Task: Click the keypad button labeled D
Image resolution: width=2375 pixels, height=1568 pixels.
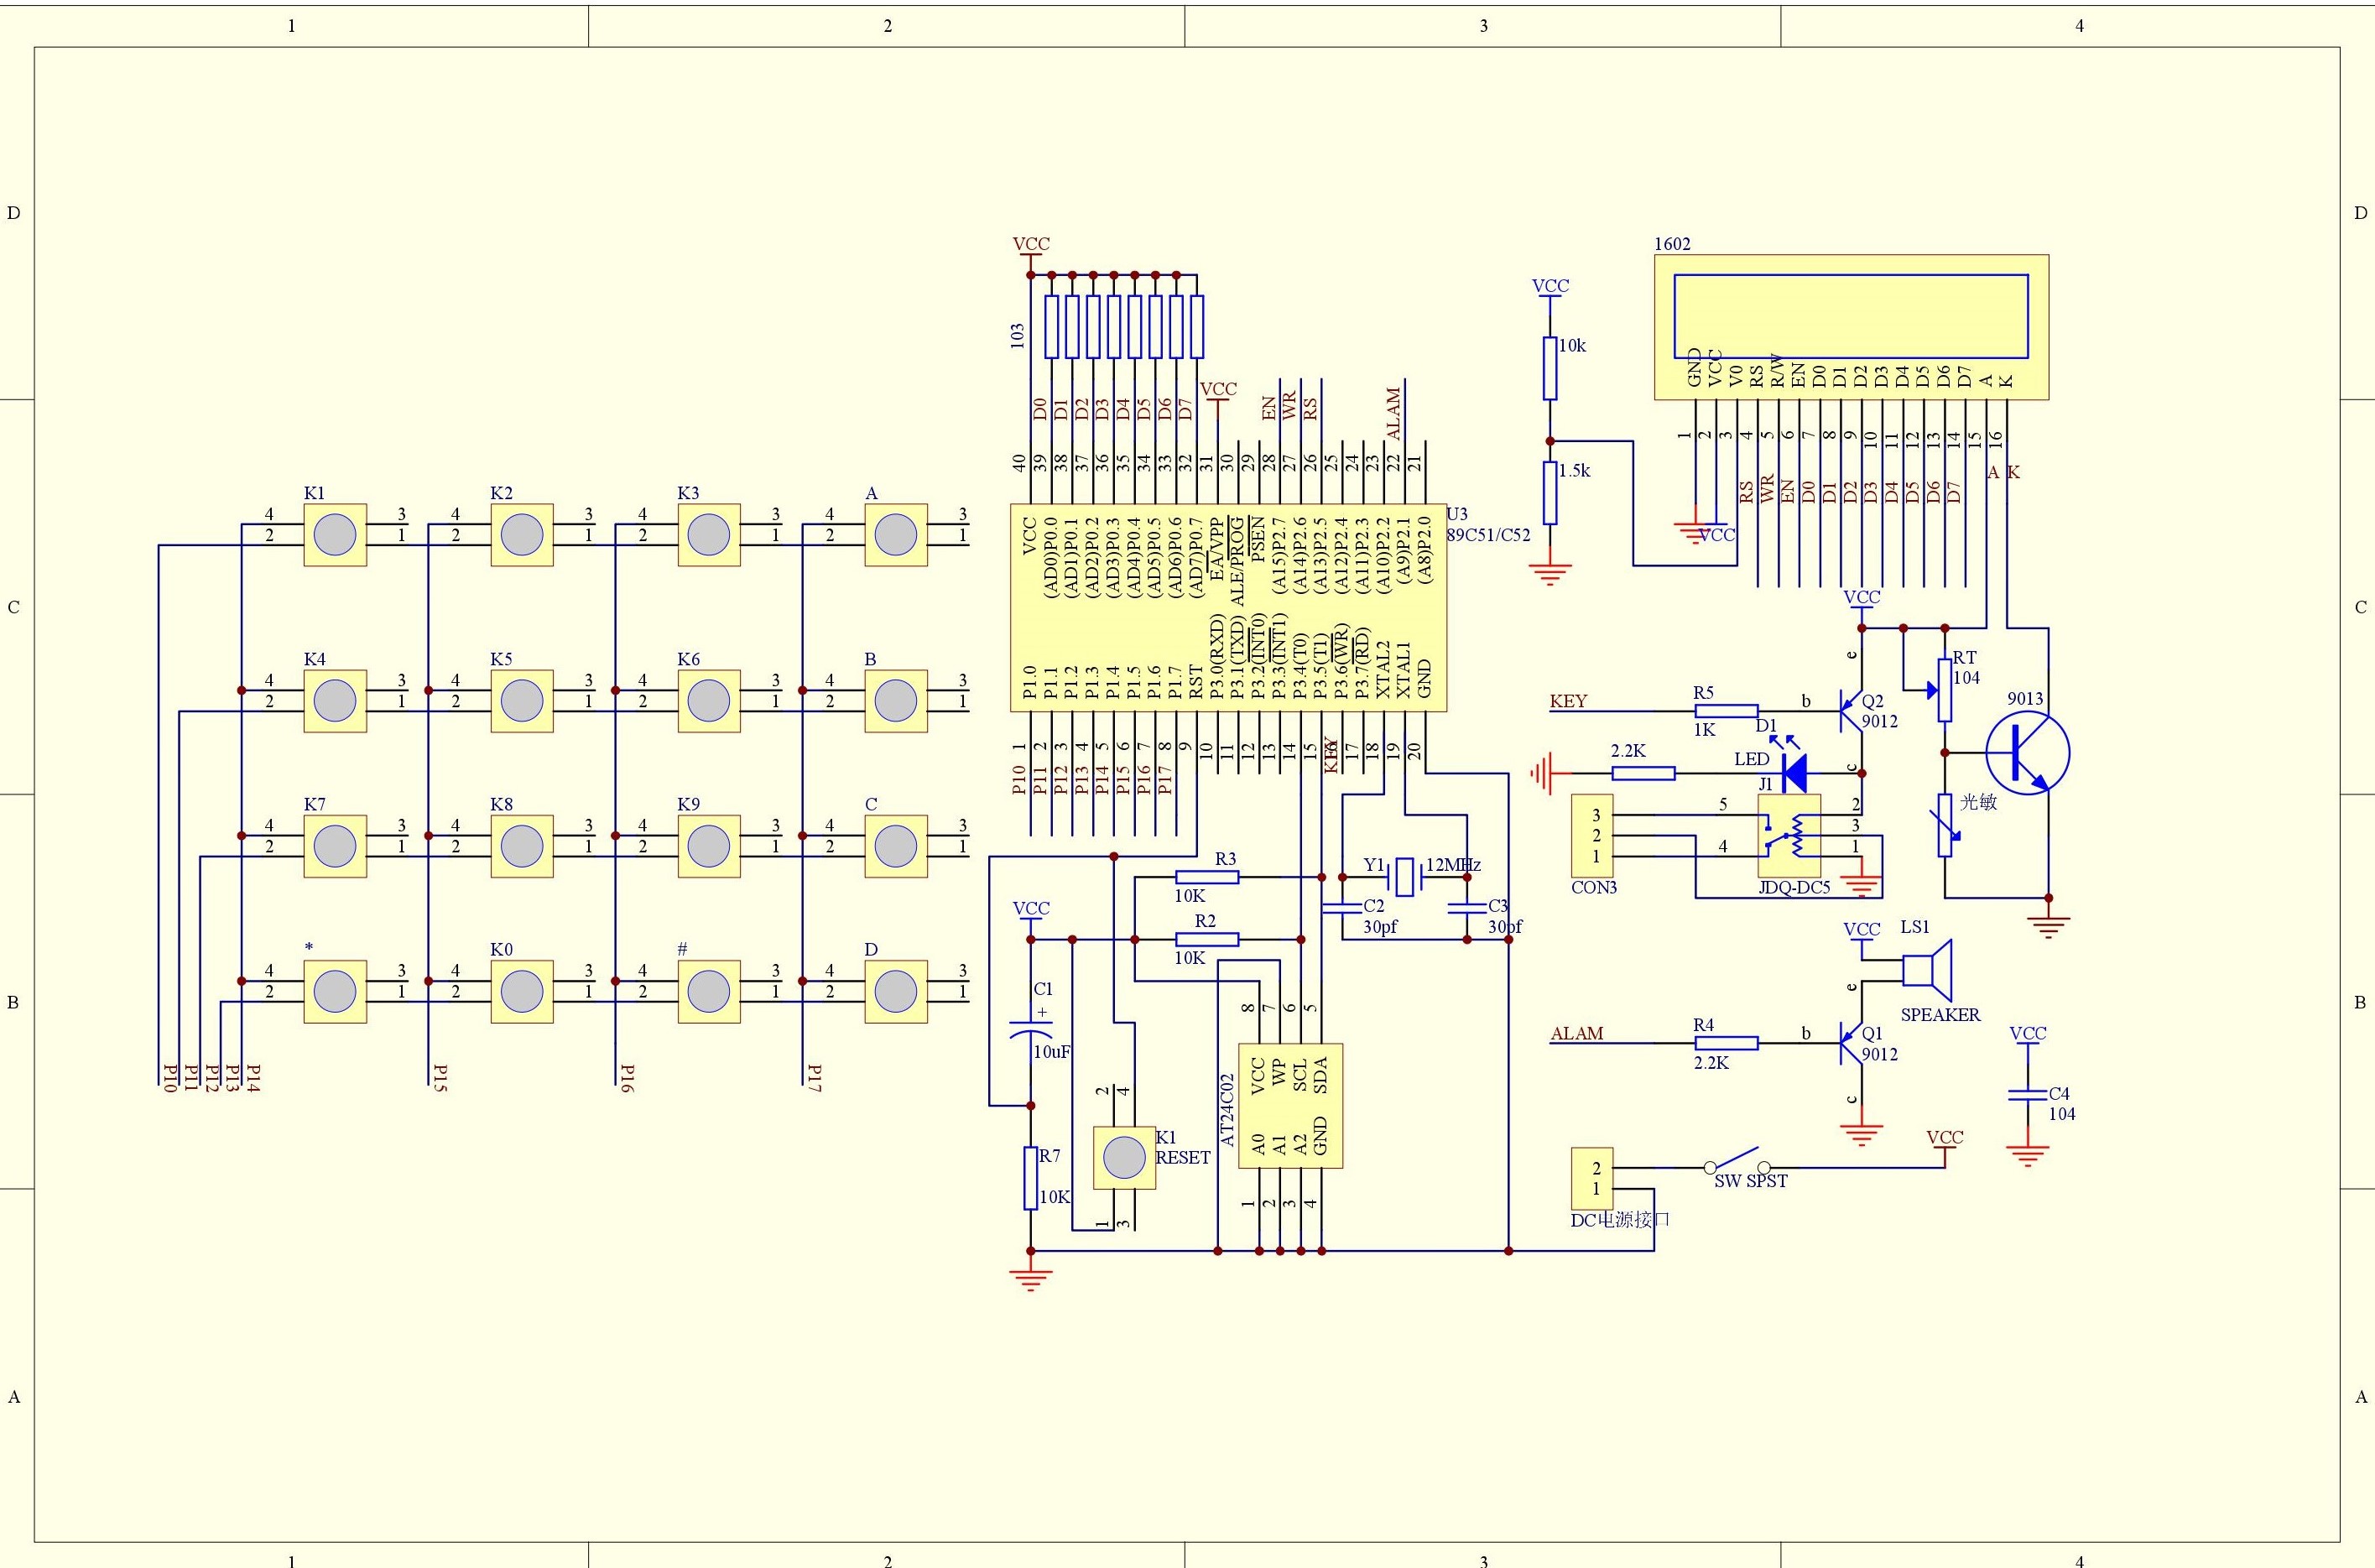Action: click(896, 991)
